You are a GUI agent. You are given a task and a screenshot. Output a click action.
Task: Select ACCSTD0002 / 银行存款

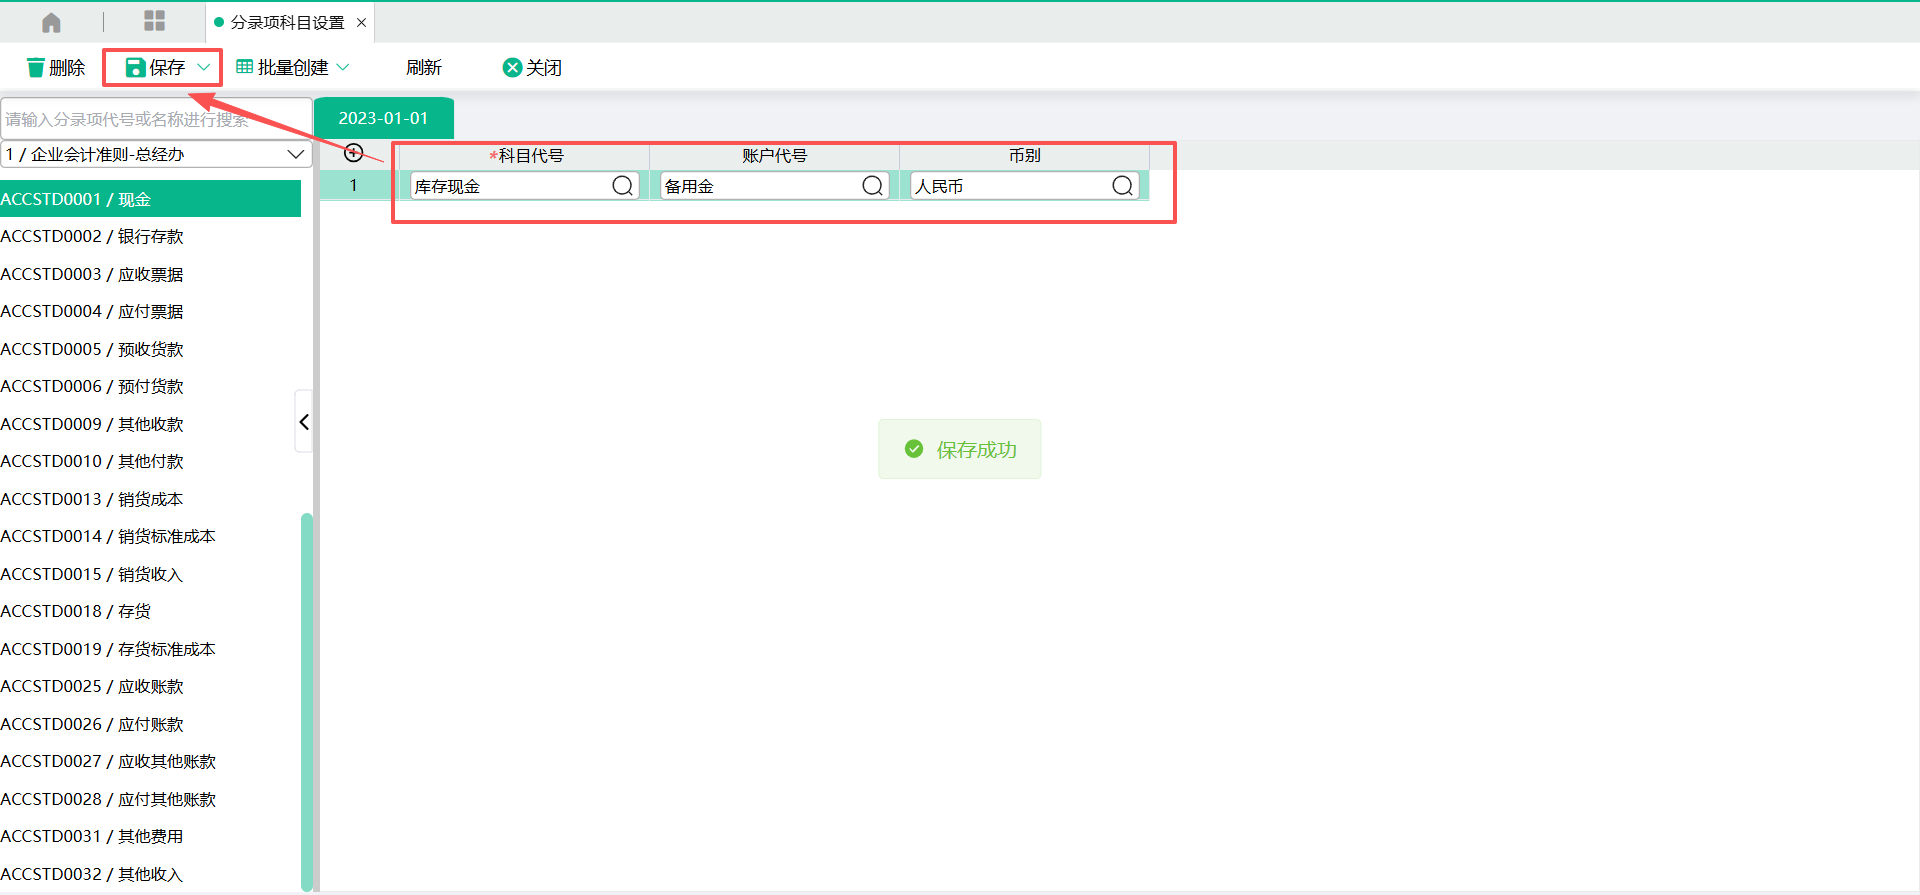[x=150, y=237]
